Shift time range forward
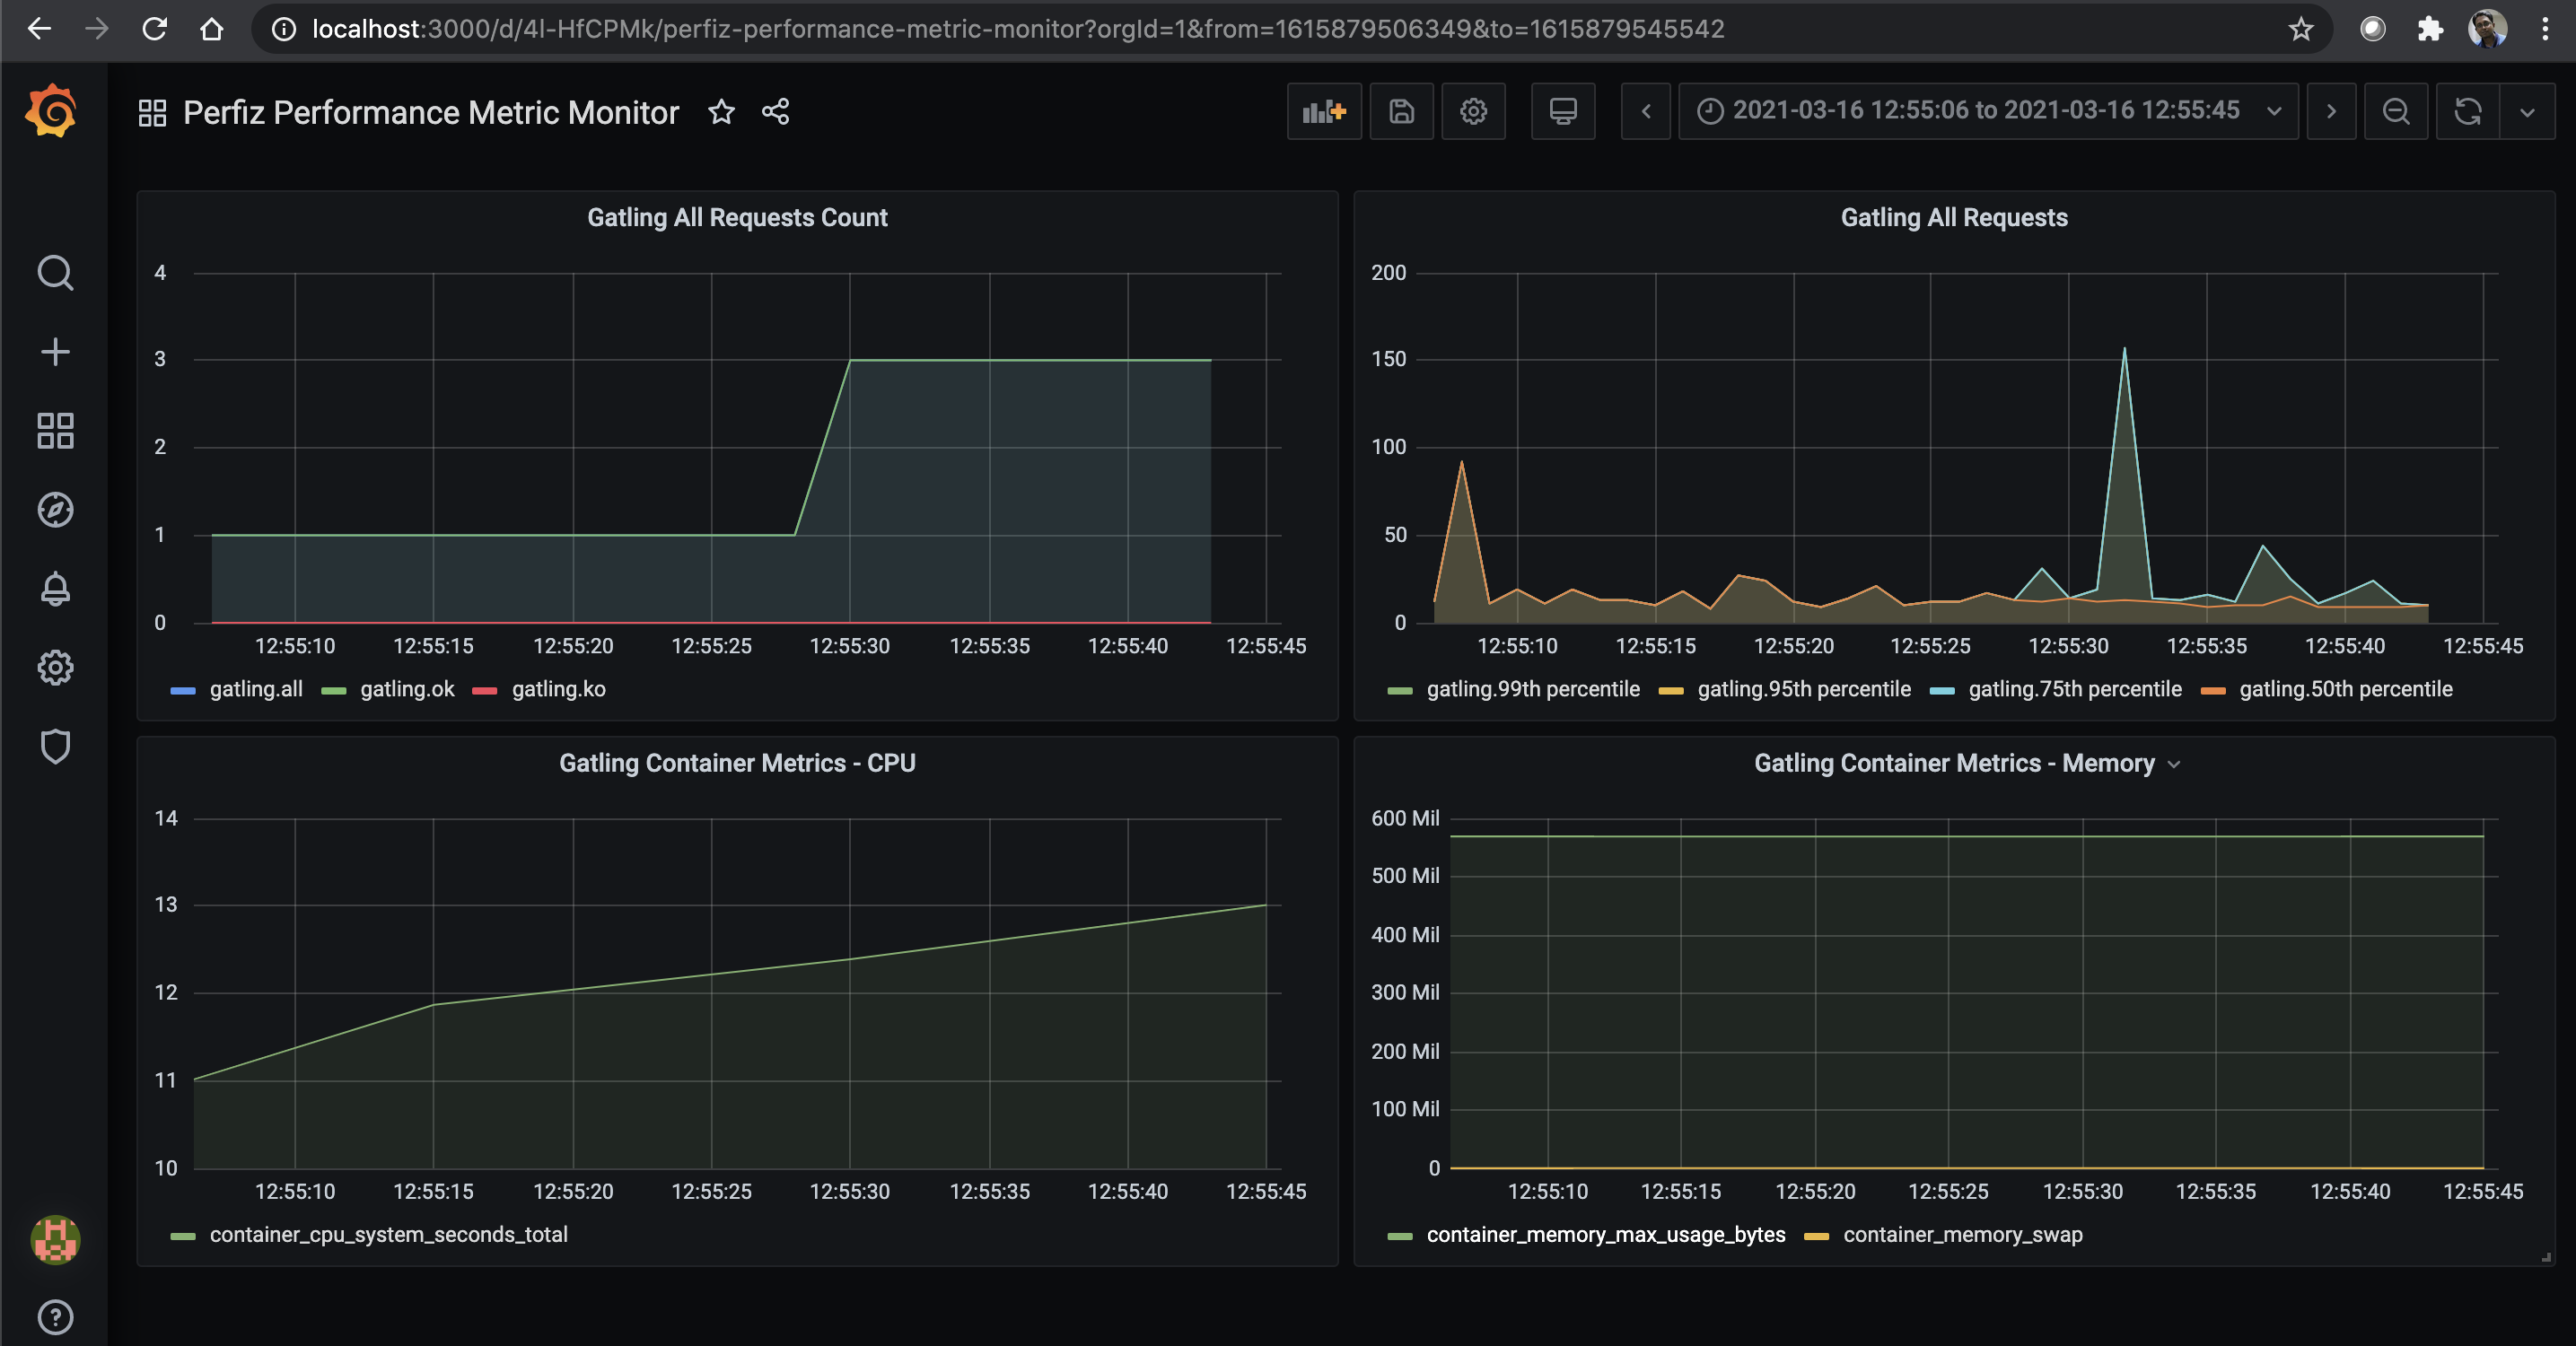 point(2331,111)
